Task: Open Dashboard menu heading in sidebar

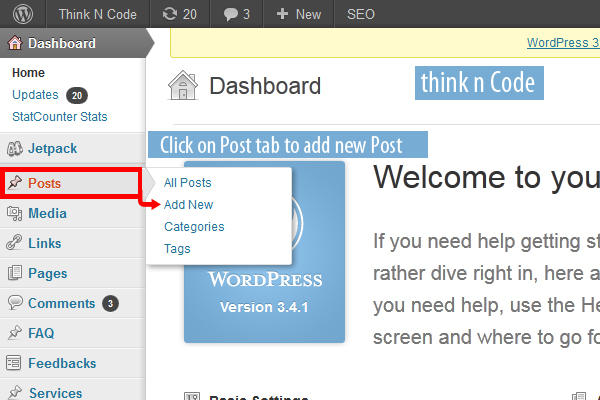Action: 62,43
